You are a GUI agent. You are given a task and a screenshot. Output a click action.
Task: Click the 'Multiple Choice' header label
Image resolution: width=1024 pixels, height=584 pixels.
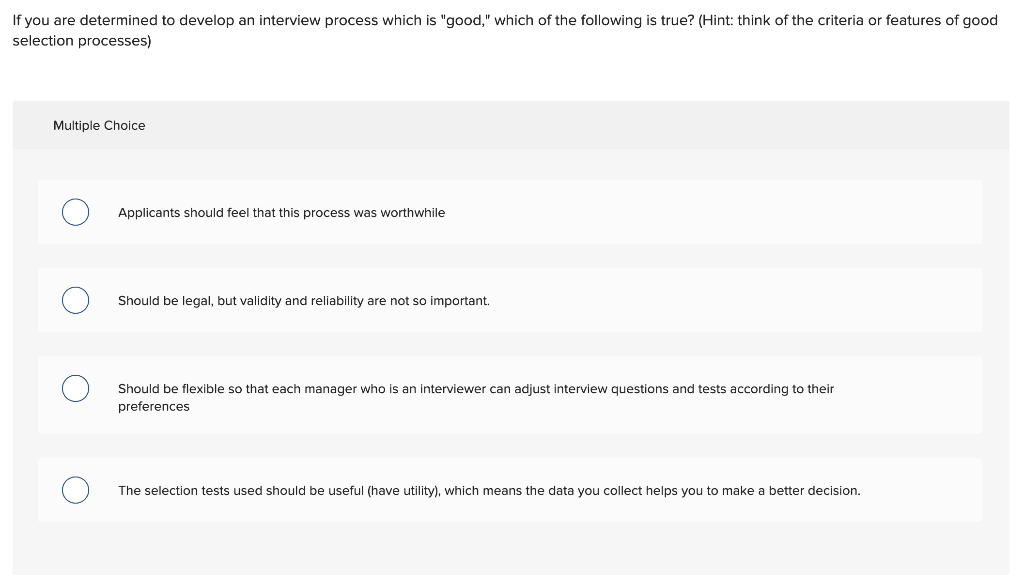99,125
